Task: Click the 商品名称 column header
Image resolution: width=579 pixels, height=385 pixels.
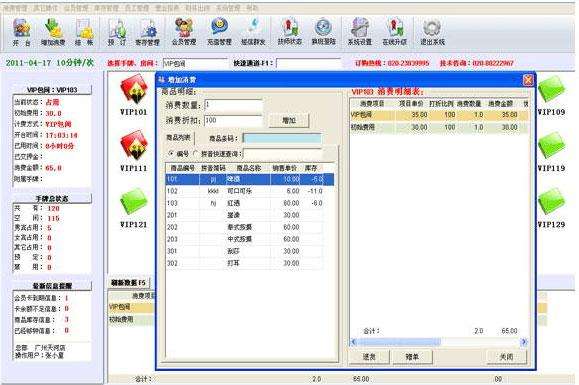Action: (249, 168)
